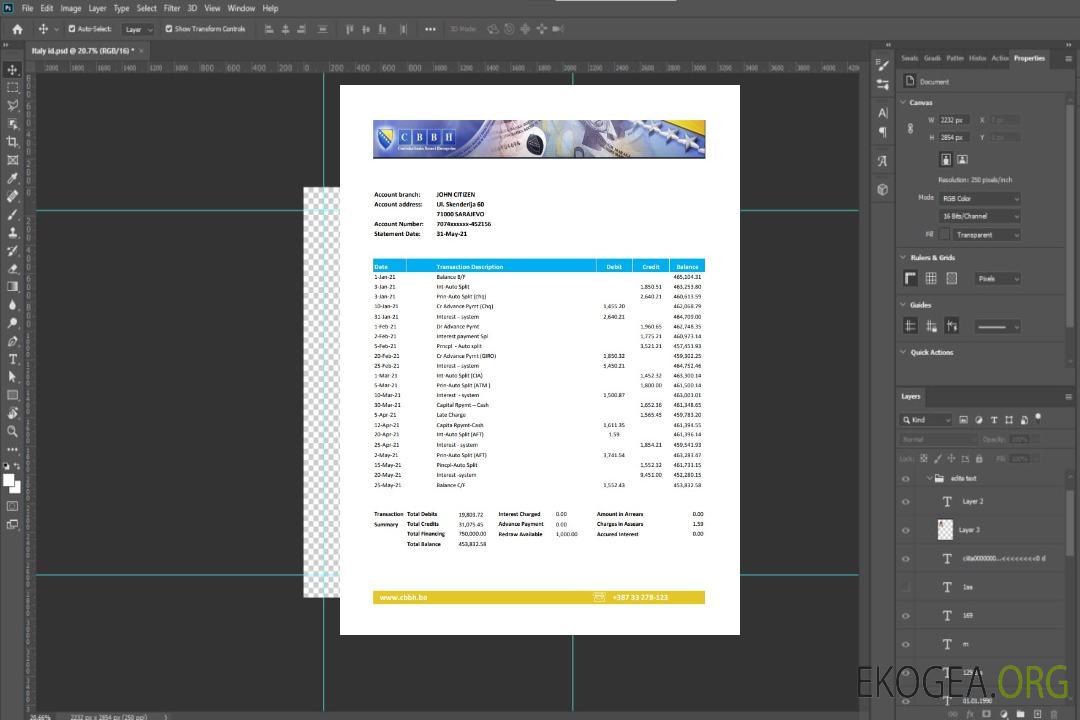The width and height of the screenshot is (1080, 720).
Task: Open the Glyphs panel icon
Action: tap(882, 161)
